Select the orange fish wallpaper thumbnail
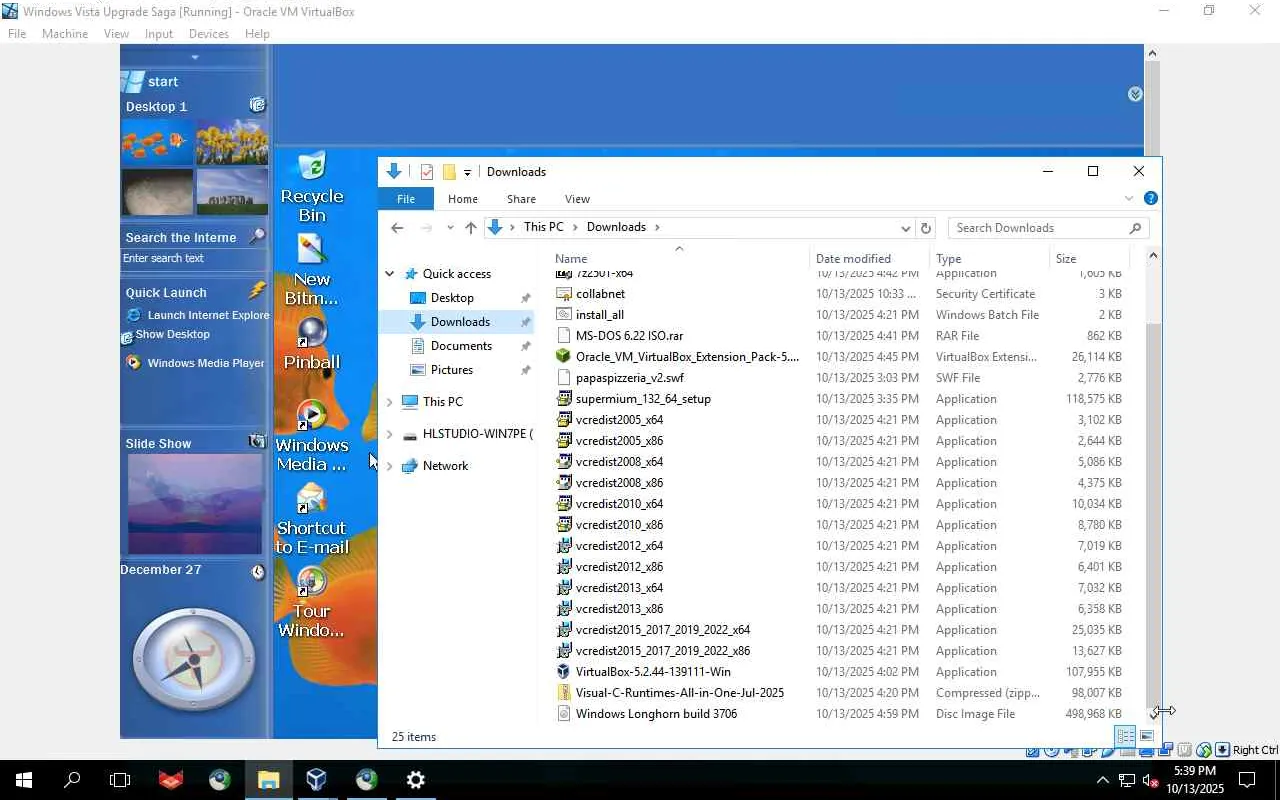The width and height of the screenshot is (1280, 800). click(x=158, y=143)
